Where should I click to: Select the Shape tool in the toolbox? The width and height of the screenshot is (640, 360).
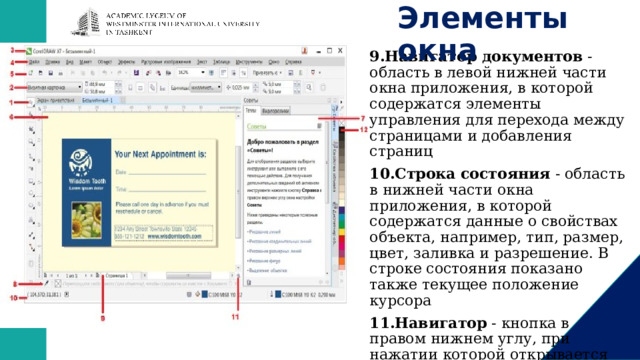tap(31, 116)
